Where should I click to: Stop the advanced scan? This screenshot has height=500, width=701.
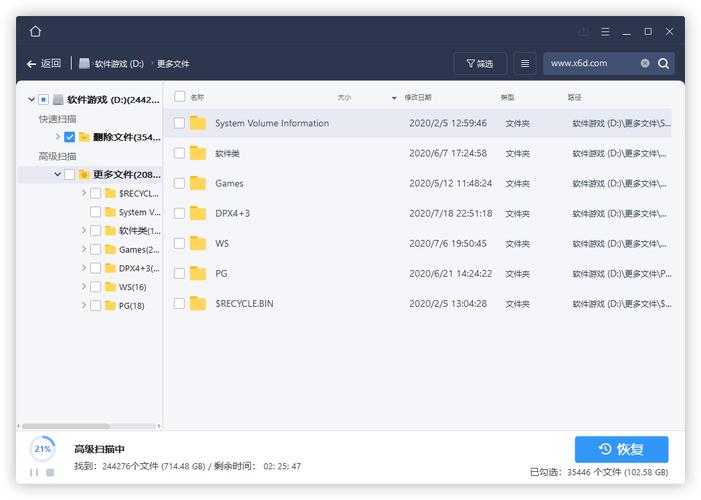tap(50, 472)
